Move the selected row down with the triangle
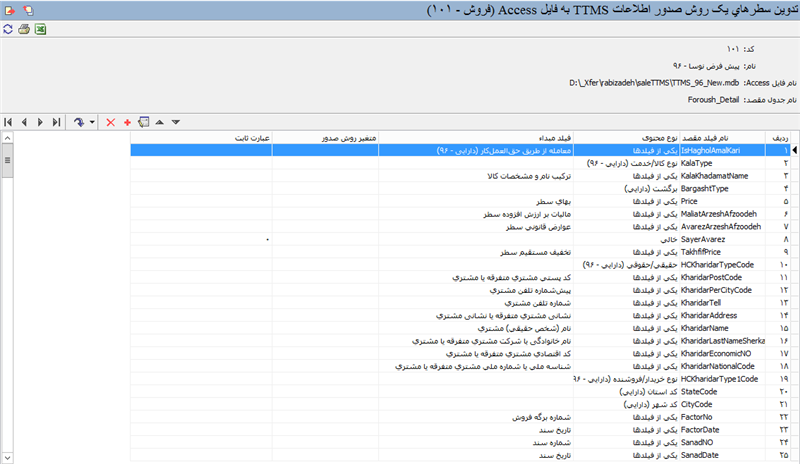 coord(176,122)
